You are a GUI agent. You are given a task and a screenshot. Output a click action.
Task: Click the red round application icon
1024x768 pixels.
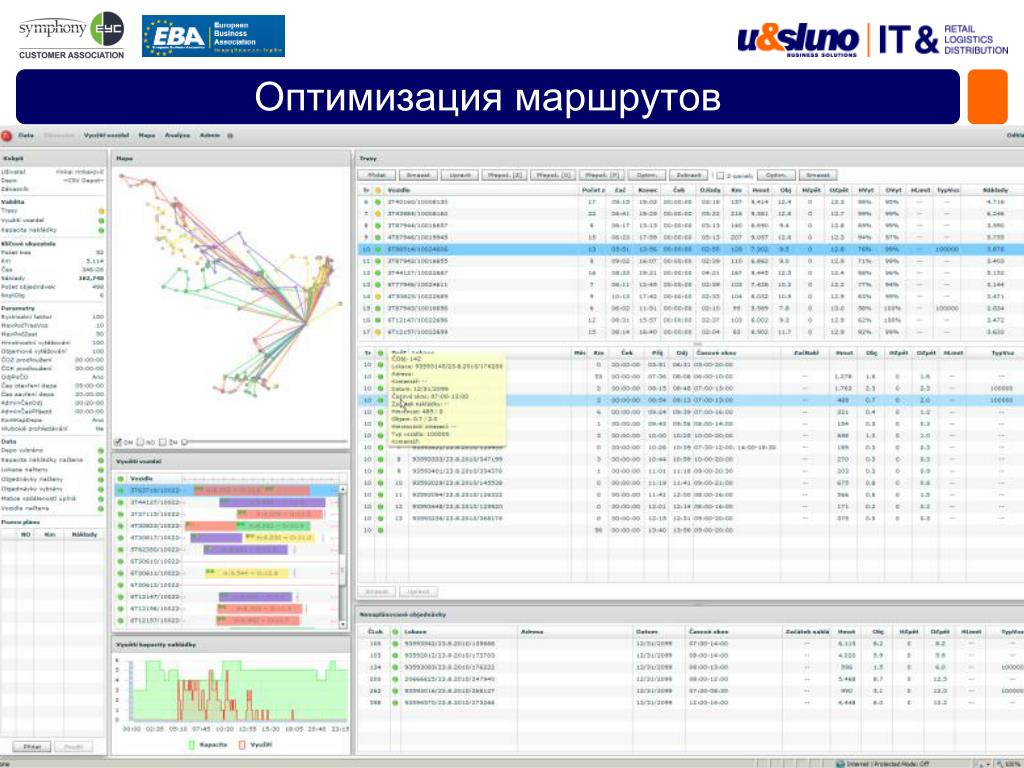[x=7, y=135]
